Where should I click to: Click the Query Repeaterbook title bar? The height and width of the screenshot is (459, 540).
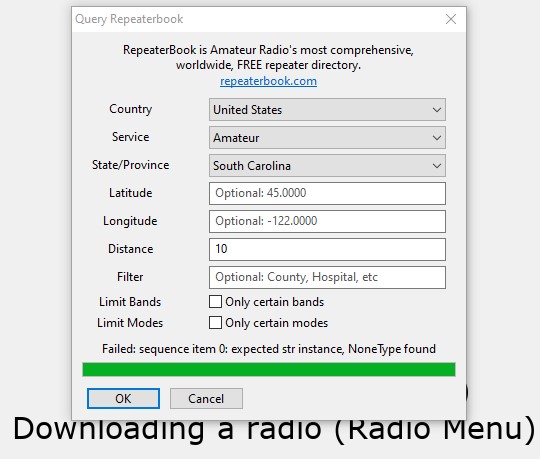(x=255, y=19)
